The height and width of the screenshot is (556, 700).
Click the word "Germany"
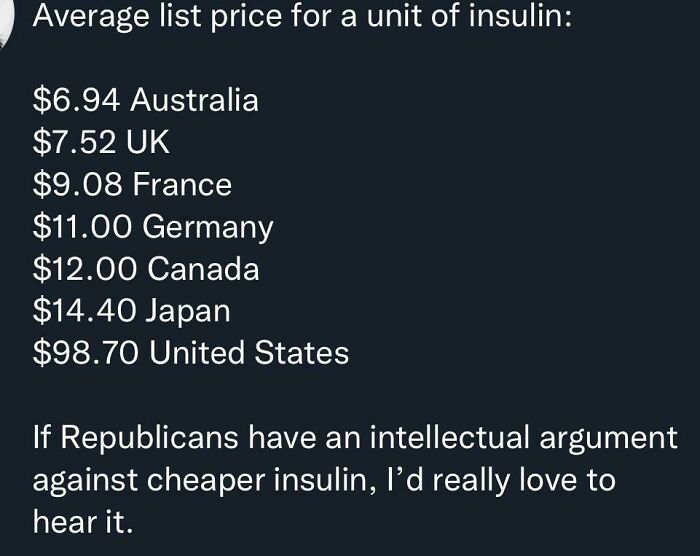(x=208, y=227)
